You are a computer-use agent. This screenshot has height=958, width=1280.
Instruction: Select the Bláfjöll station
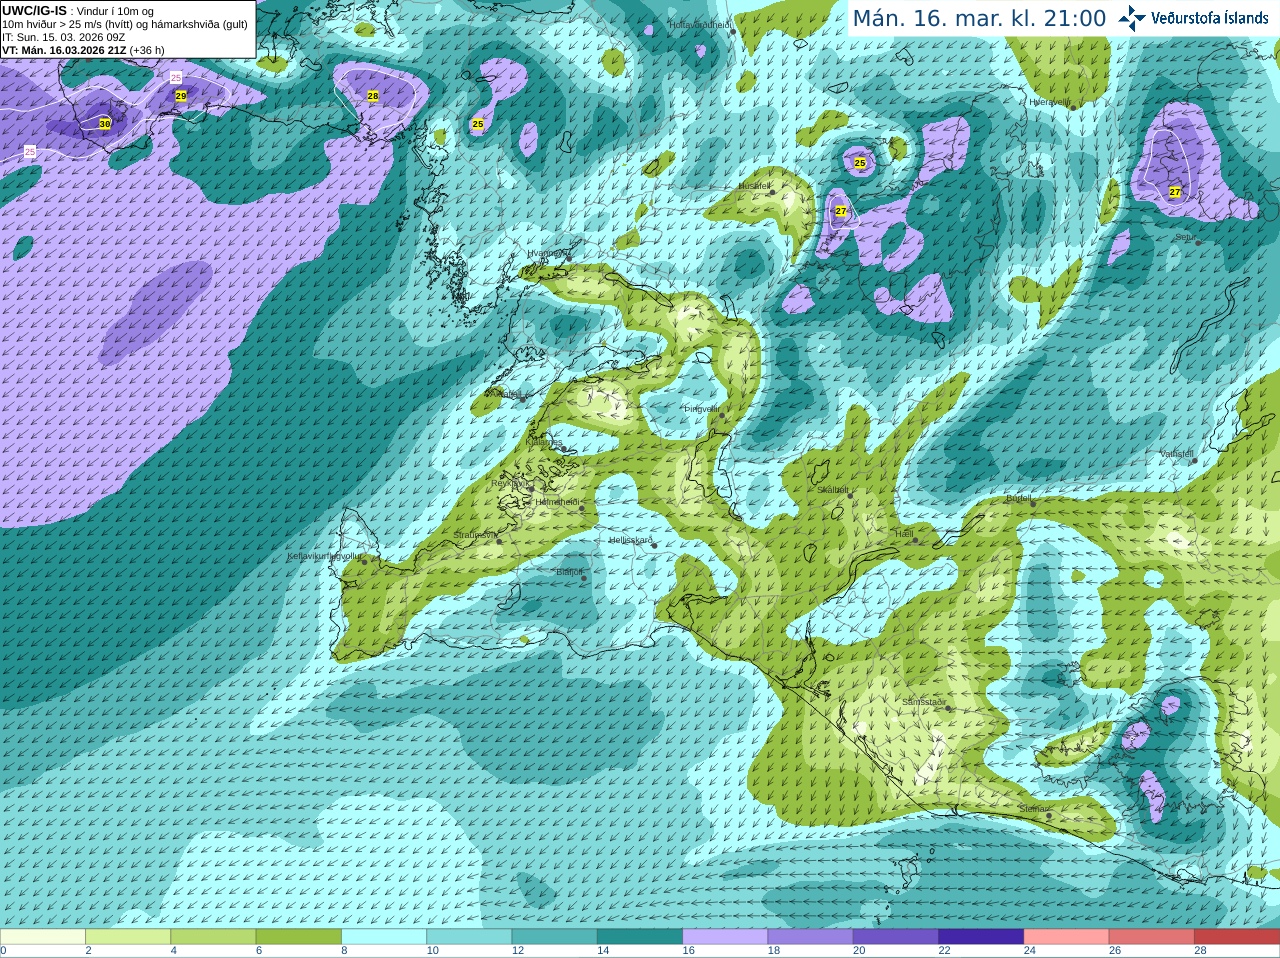(x=584, y=578)
